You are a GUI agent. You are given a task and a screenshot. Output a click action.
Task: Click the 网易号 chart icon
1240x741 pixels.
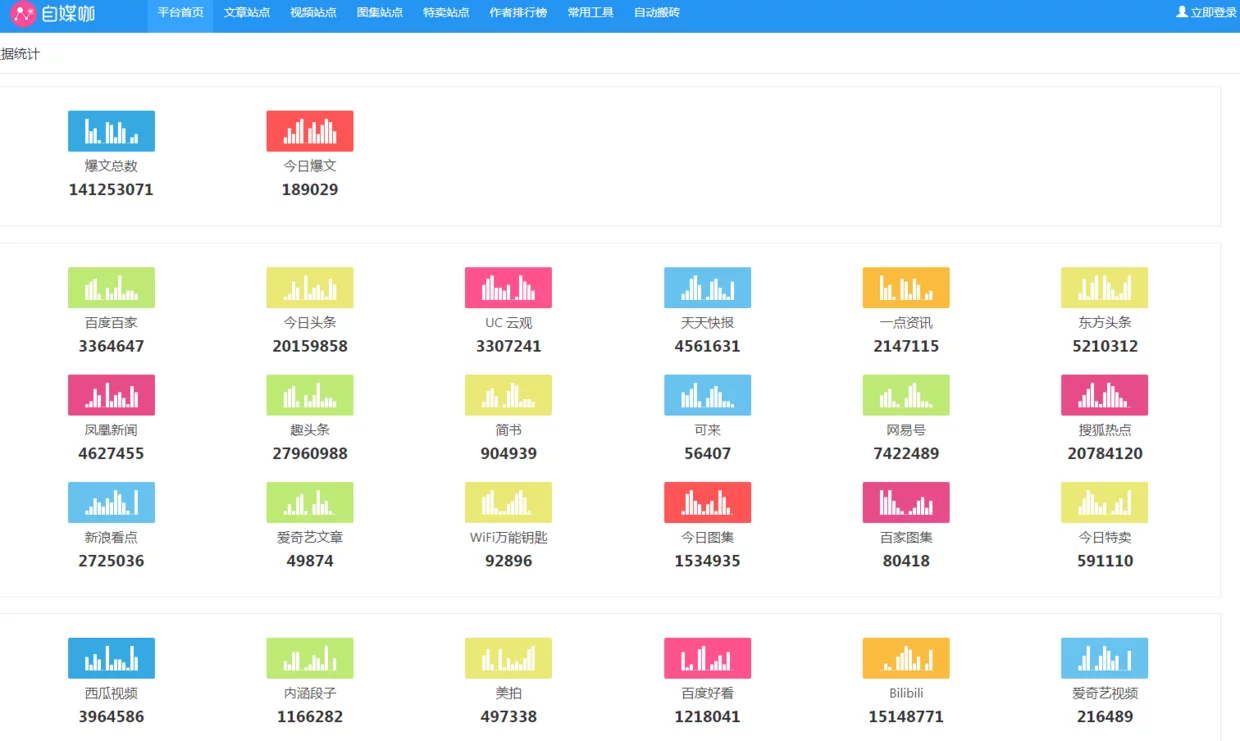click(x=906, y=395)
